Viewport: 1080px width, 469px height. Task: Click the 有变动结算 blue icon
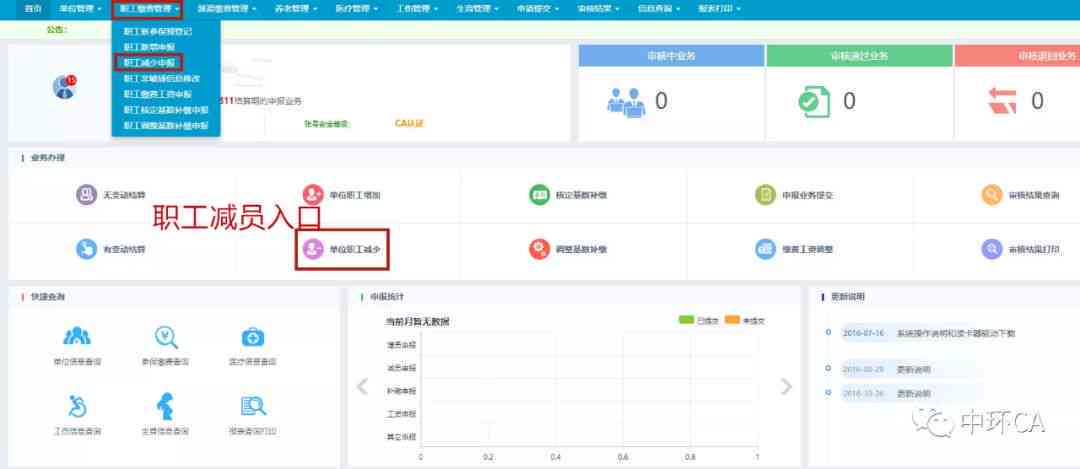(87, 249)
